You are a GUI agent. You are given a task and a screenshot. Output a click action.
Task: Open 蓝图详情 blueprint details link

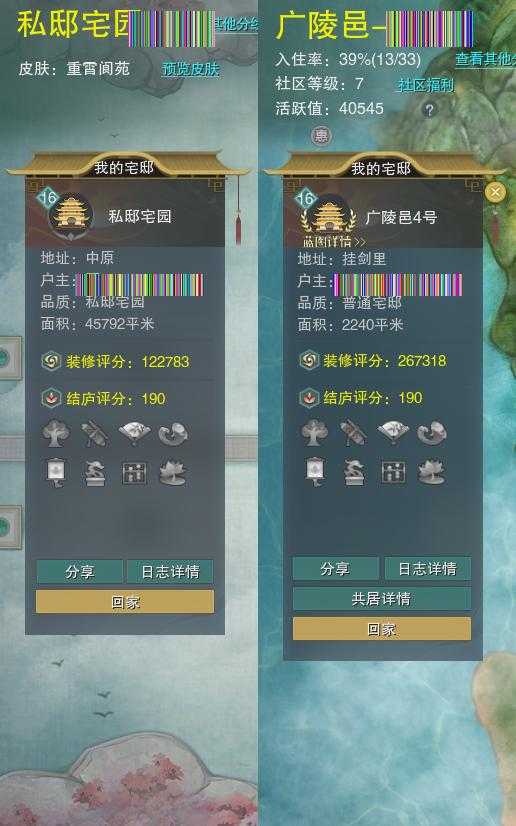(334, 242)
